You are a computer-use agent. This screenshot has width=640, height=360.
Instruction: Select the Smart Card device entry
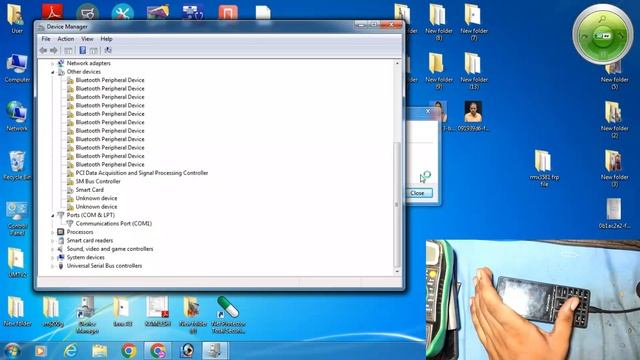89,190
